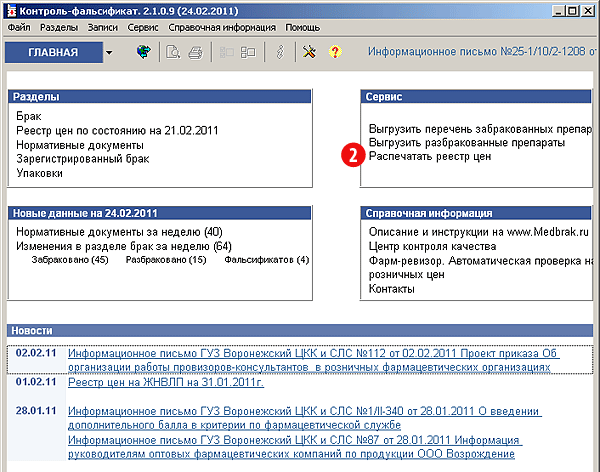
Task: Click the first greyed list-view icon
Action: click(227, 52)
